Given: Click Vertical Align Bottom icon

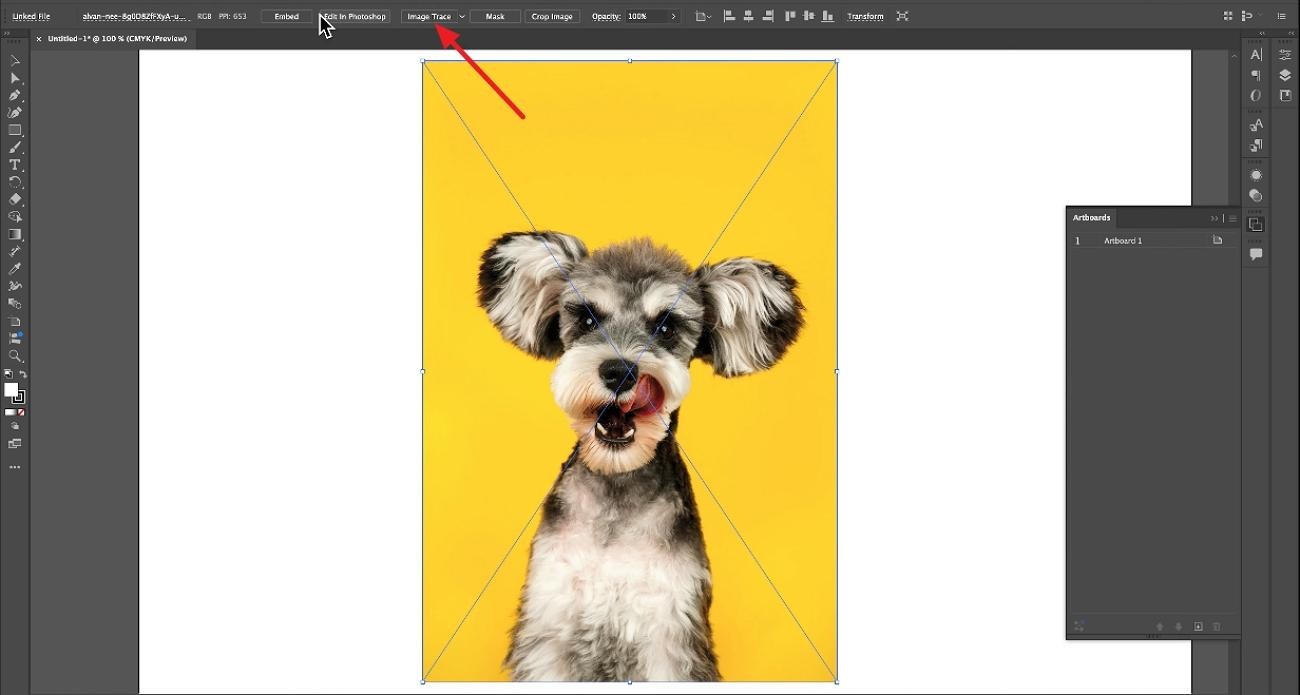Looking at the screenshot, I should pyautogui.click(x=828, y=16).
